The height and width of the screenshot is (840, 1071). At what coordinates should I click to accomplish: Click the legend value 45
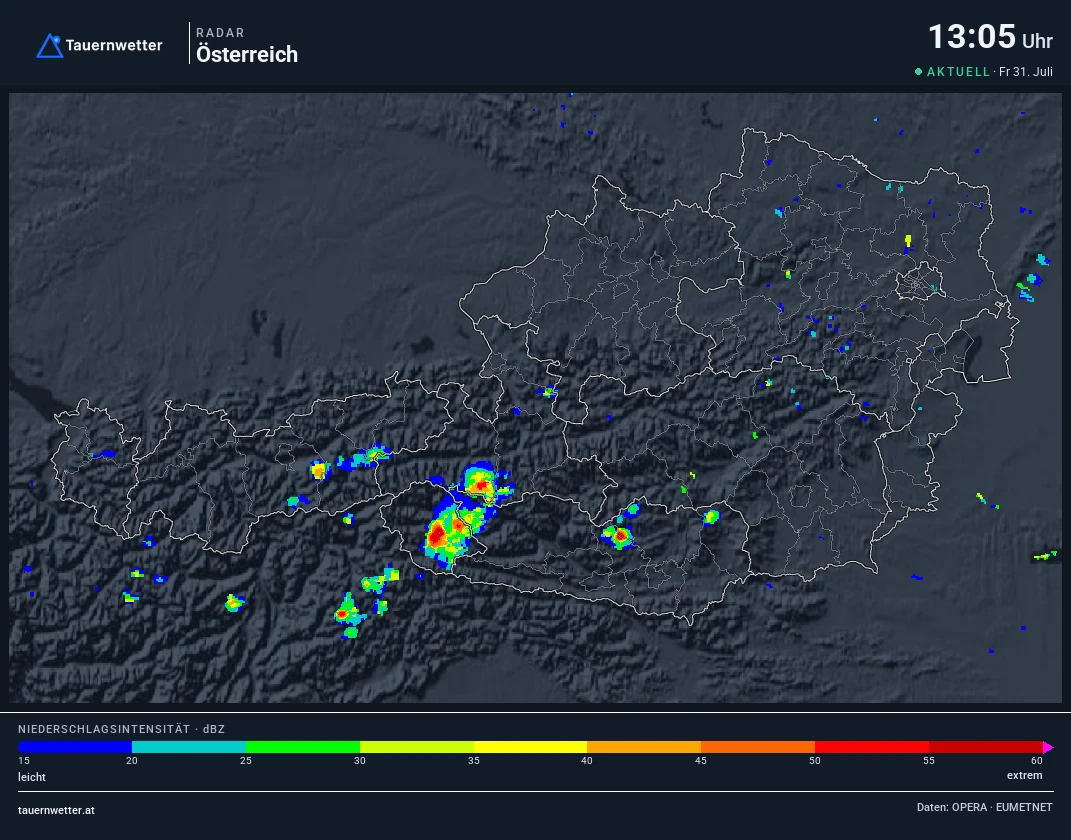701,761
